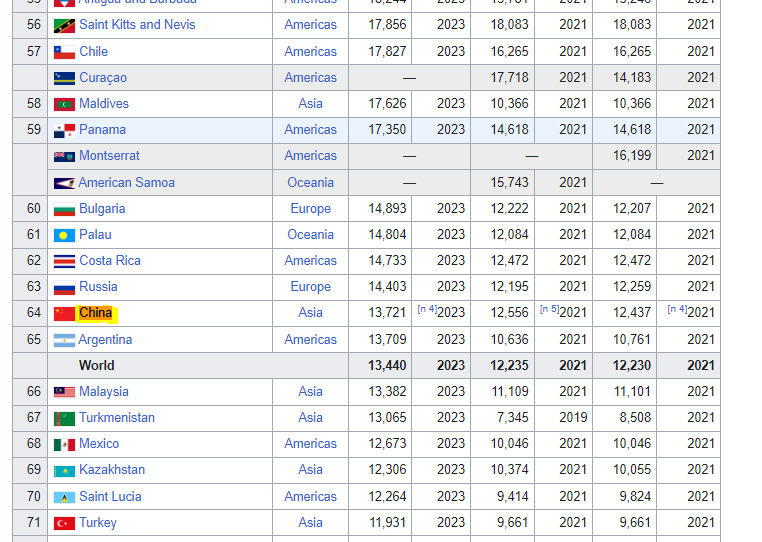This screenshot has height=542, width=762.
Task: Open the Europe region link in Russia row
Action: coord(310,287)
